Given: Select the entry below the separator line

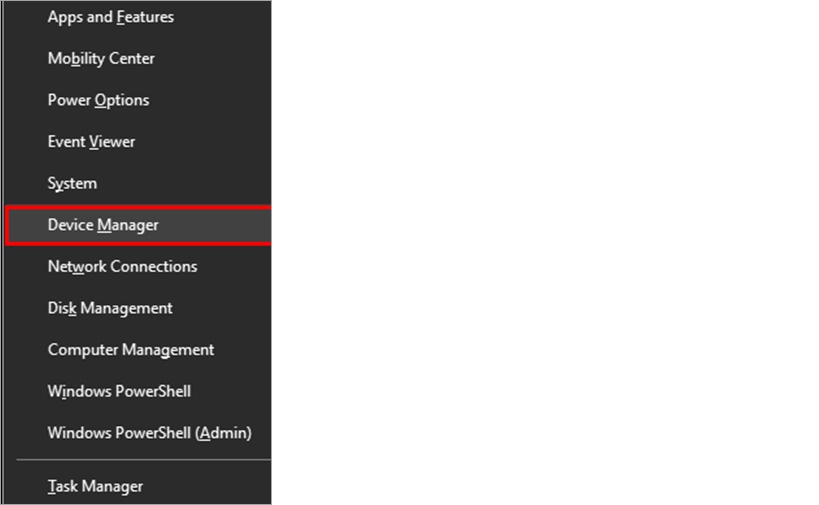Looking at the screenshot, I should click(x=138, y=486).
